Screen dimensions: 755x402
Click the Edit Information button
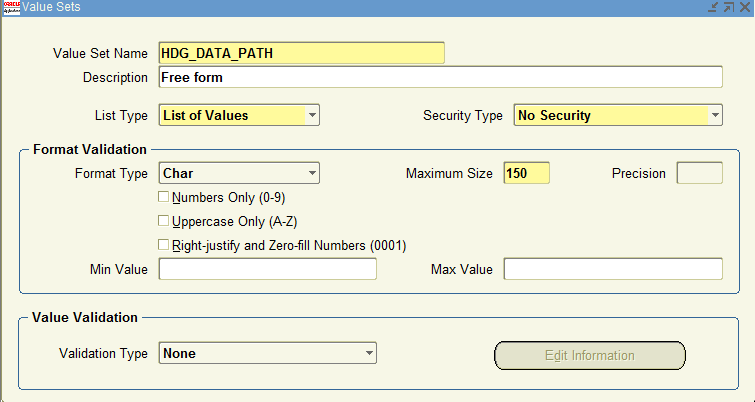[x=590, y=356]
